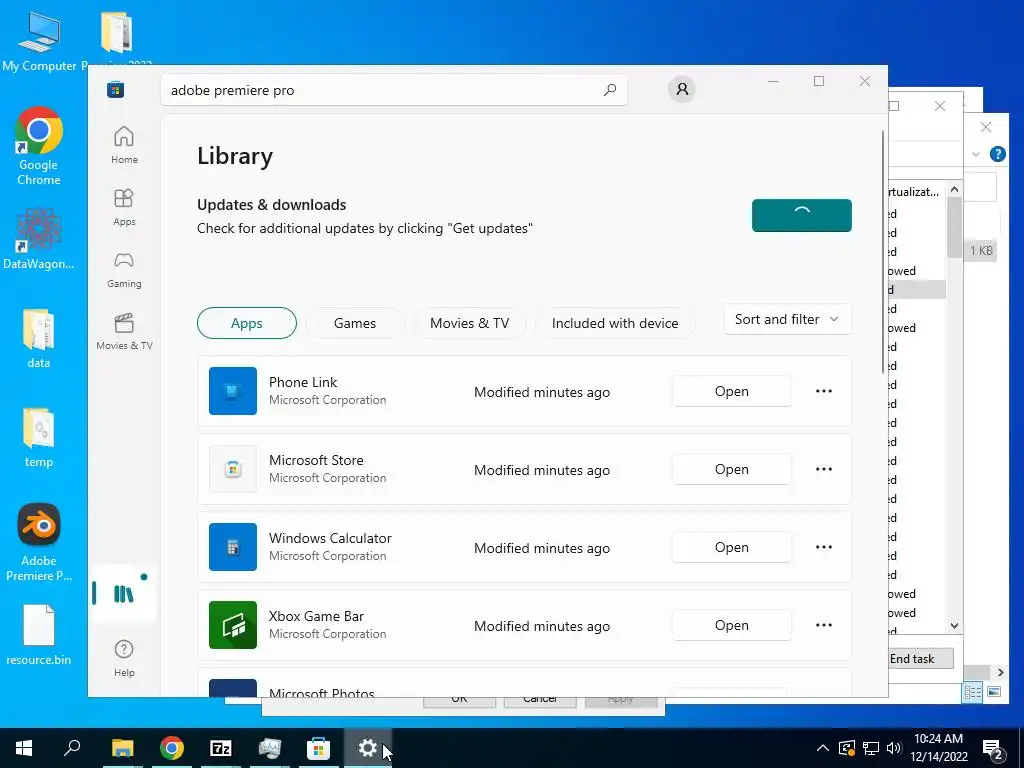Screen dimensions: 1024x768
Task: Select the Apps filter tab
Action: tap(247, 323)
